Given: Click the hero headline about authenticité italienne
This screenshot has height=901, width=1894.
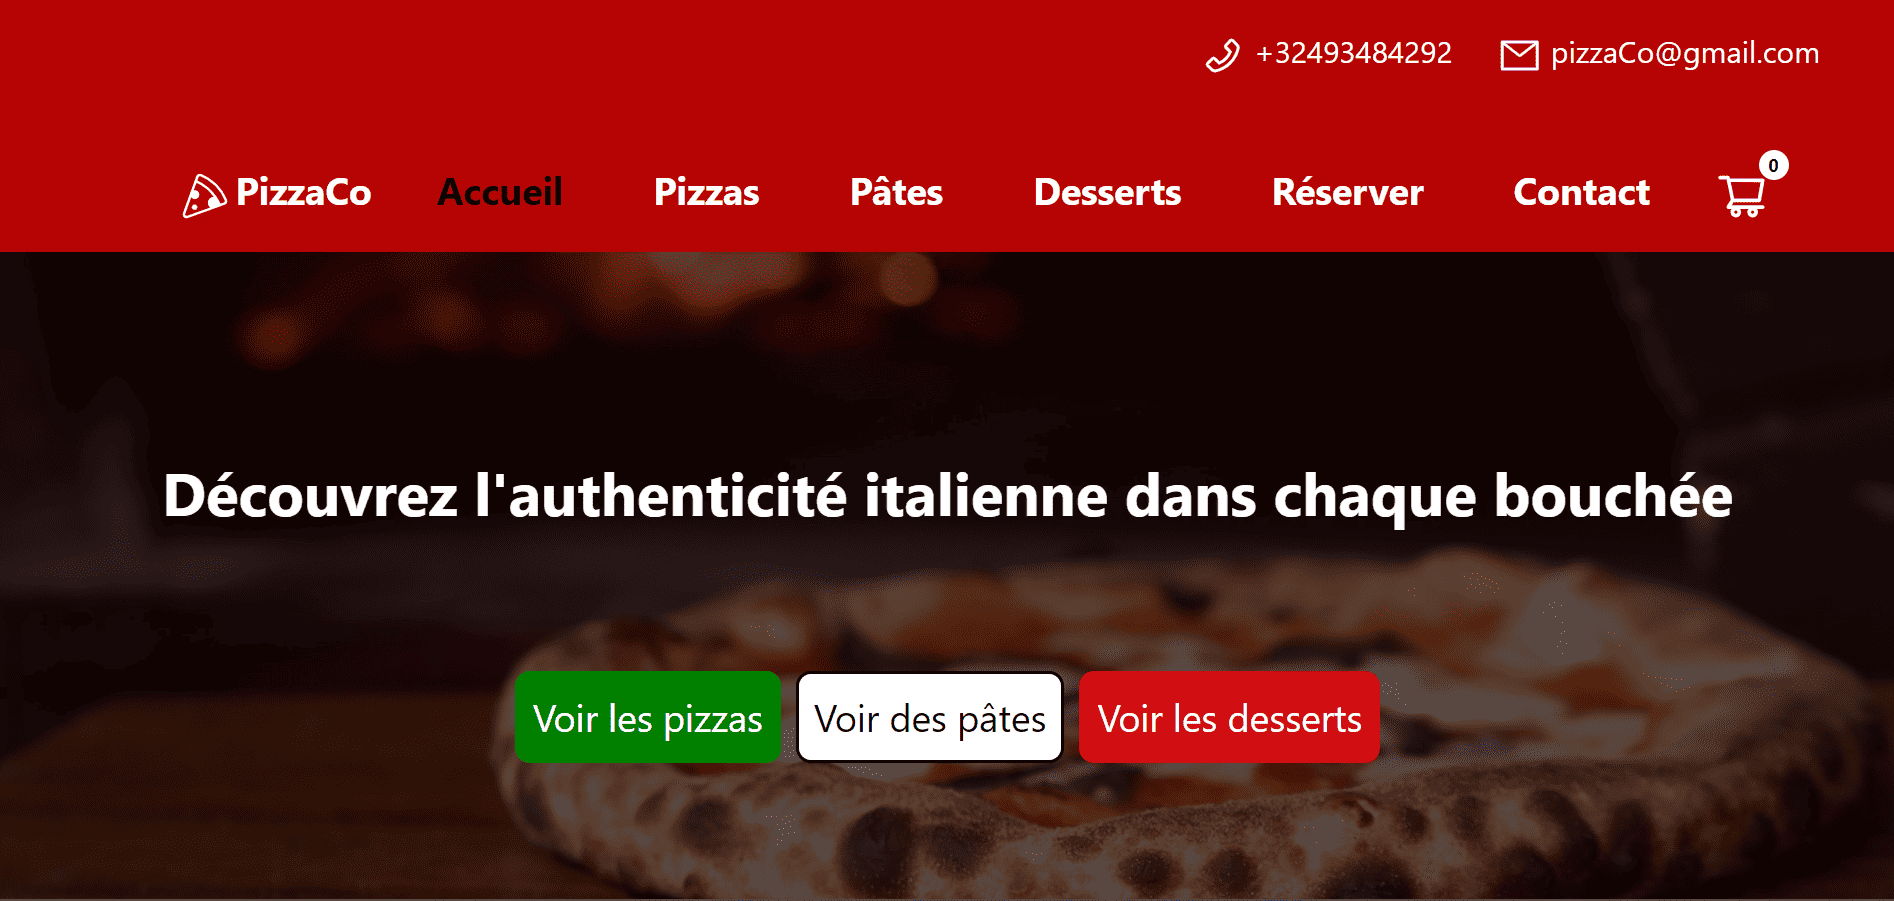Looking at the screenshot, I should click(947, 497).
